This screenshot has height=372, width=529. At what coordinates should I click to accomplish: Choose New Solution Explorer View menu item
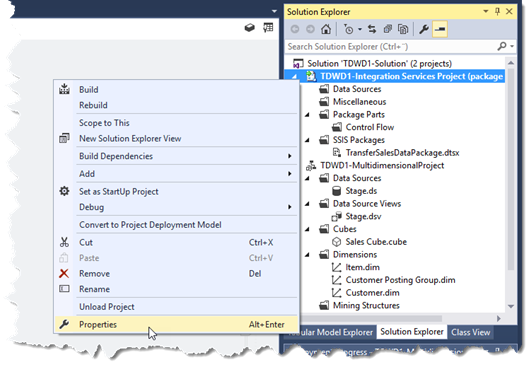pos(176,138)
